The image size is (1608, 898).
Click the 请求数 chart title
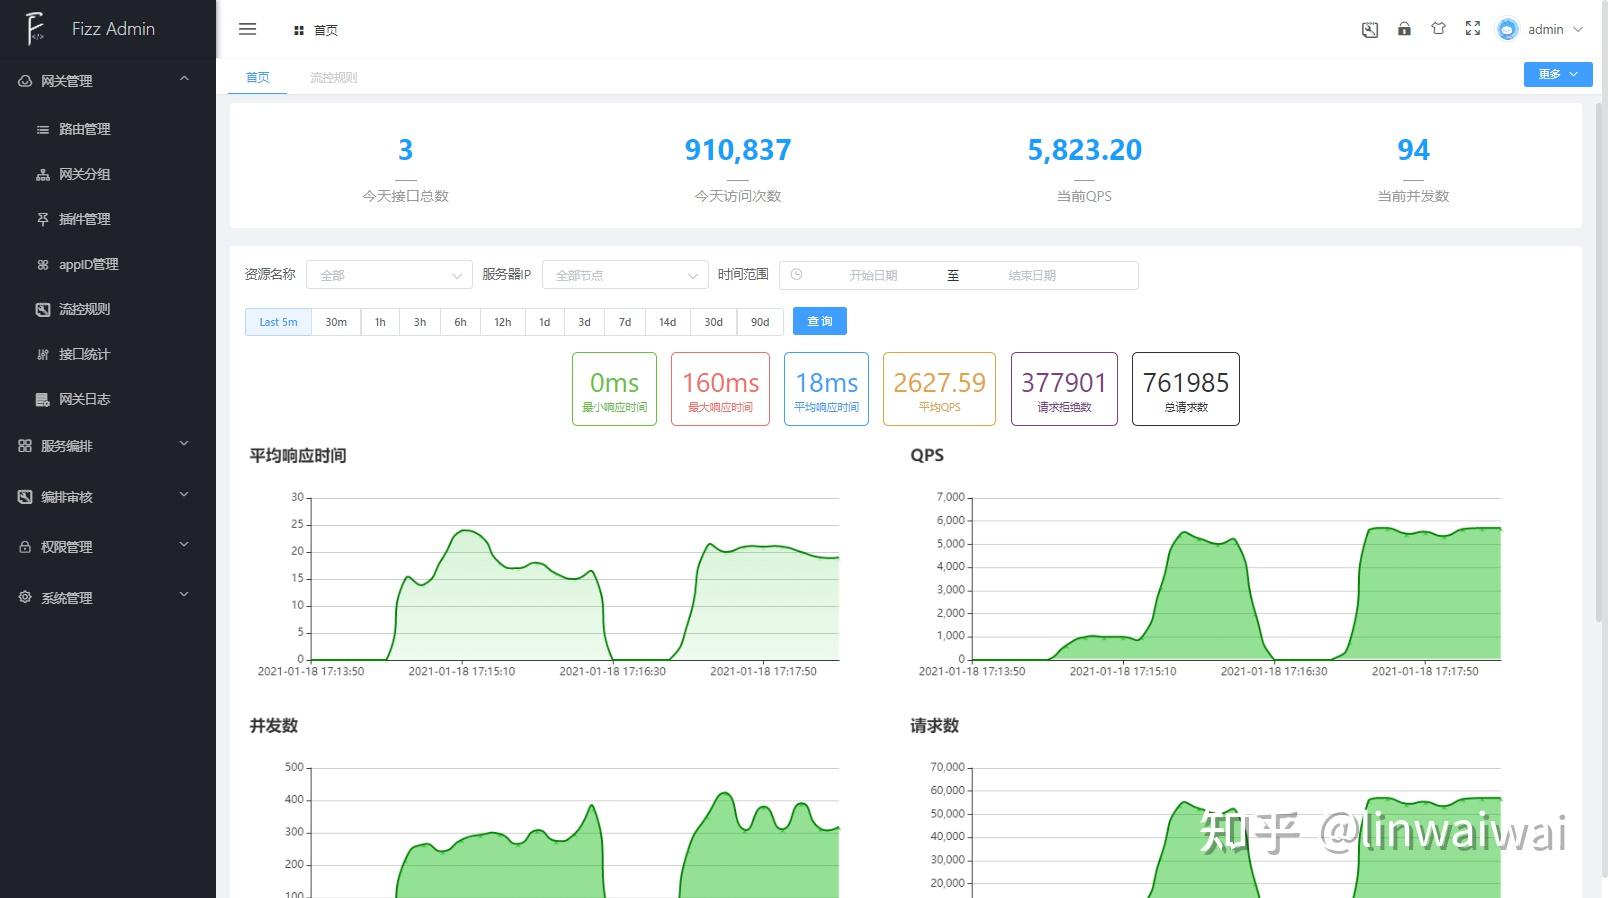tap(935, 725)
